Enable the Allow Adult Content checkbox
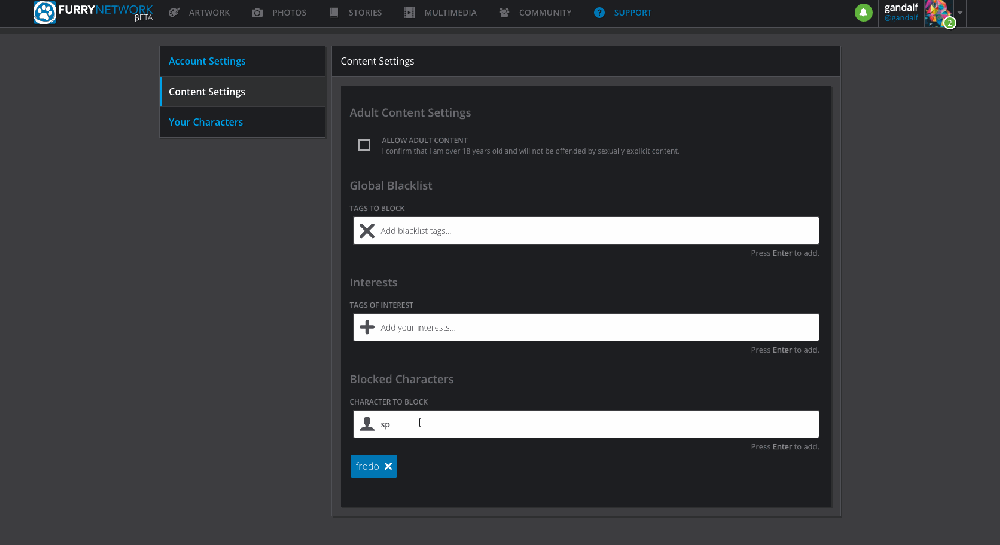 click(x=364, y=145)
